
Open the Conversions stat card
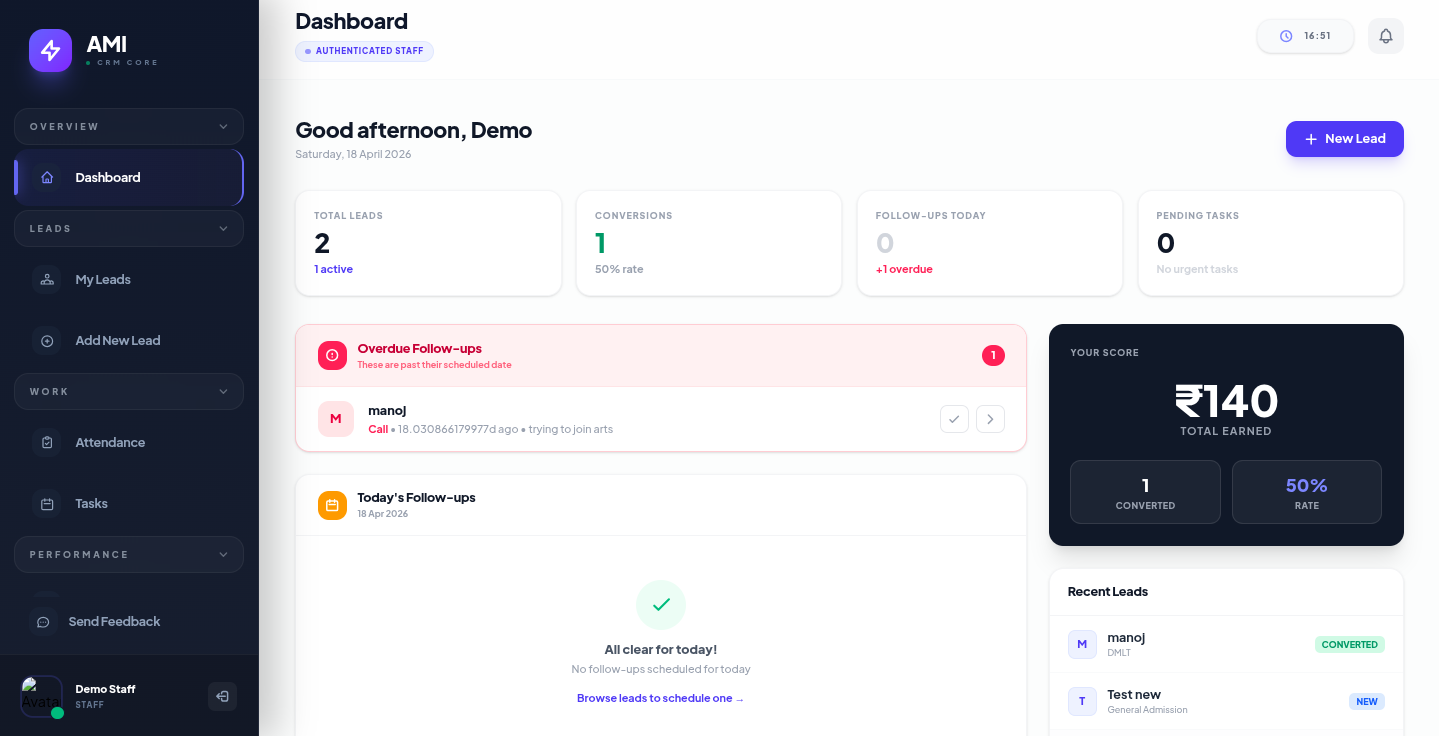[709, 243]
